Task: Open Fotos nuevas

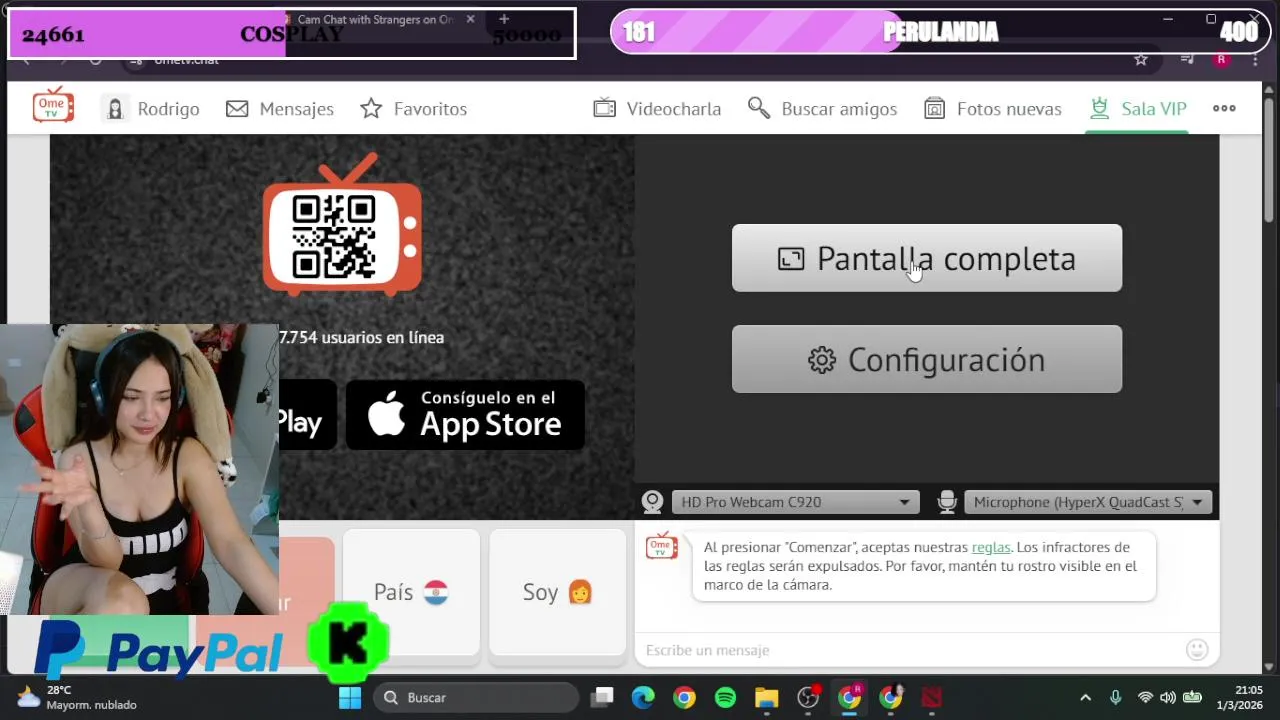Action: (x=992, y=109)
